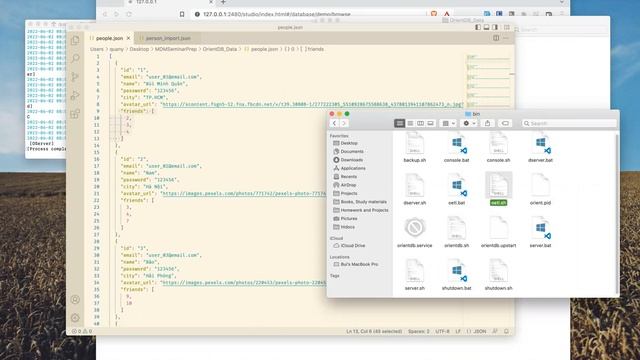Change indentation via Spaces status item

point(418,331)
